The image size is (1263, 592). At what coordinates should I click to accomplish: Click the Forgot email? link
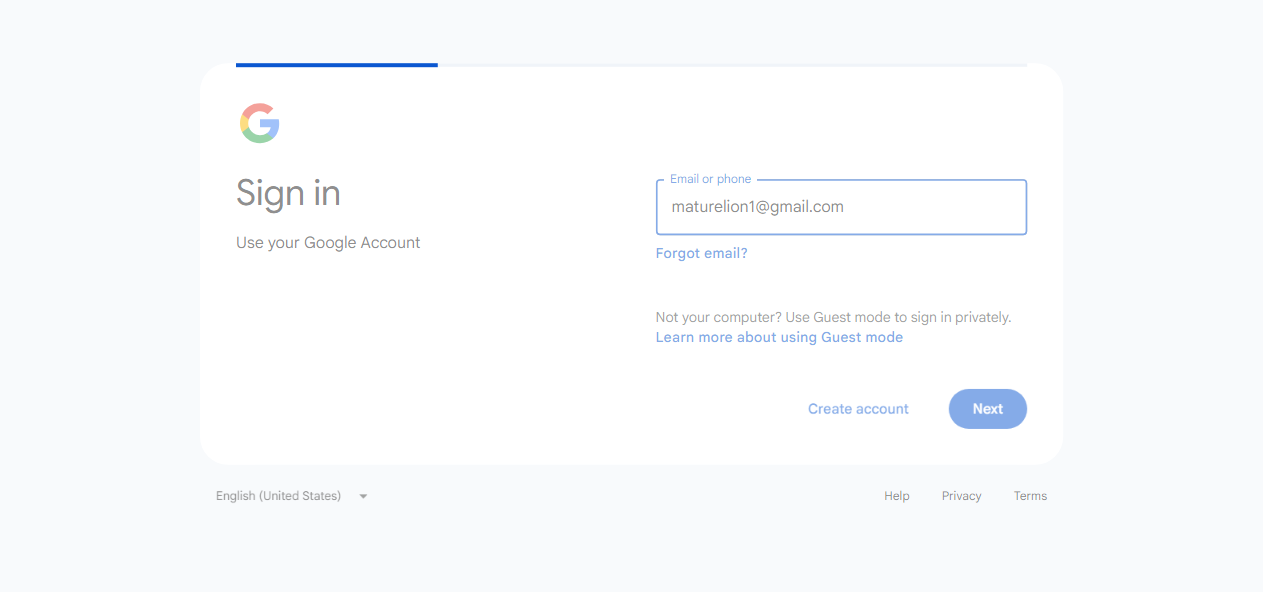click(x=701, y=253)
